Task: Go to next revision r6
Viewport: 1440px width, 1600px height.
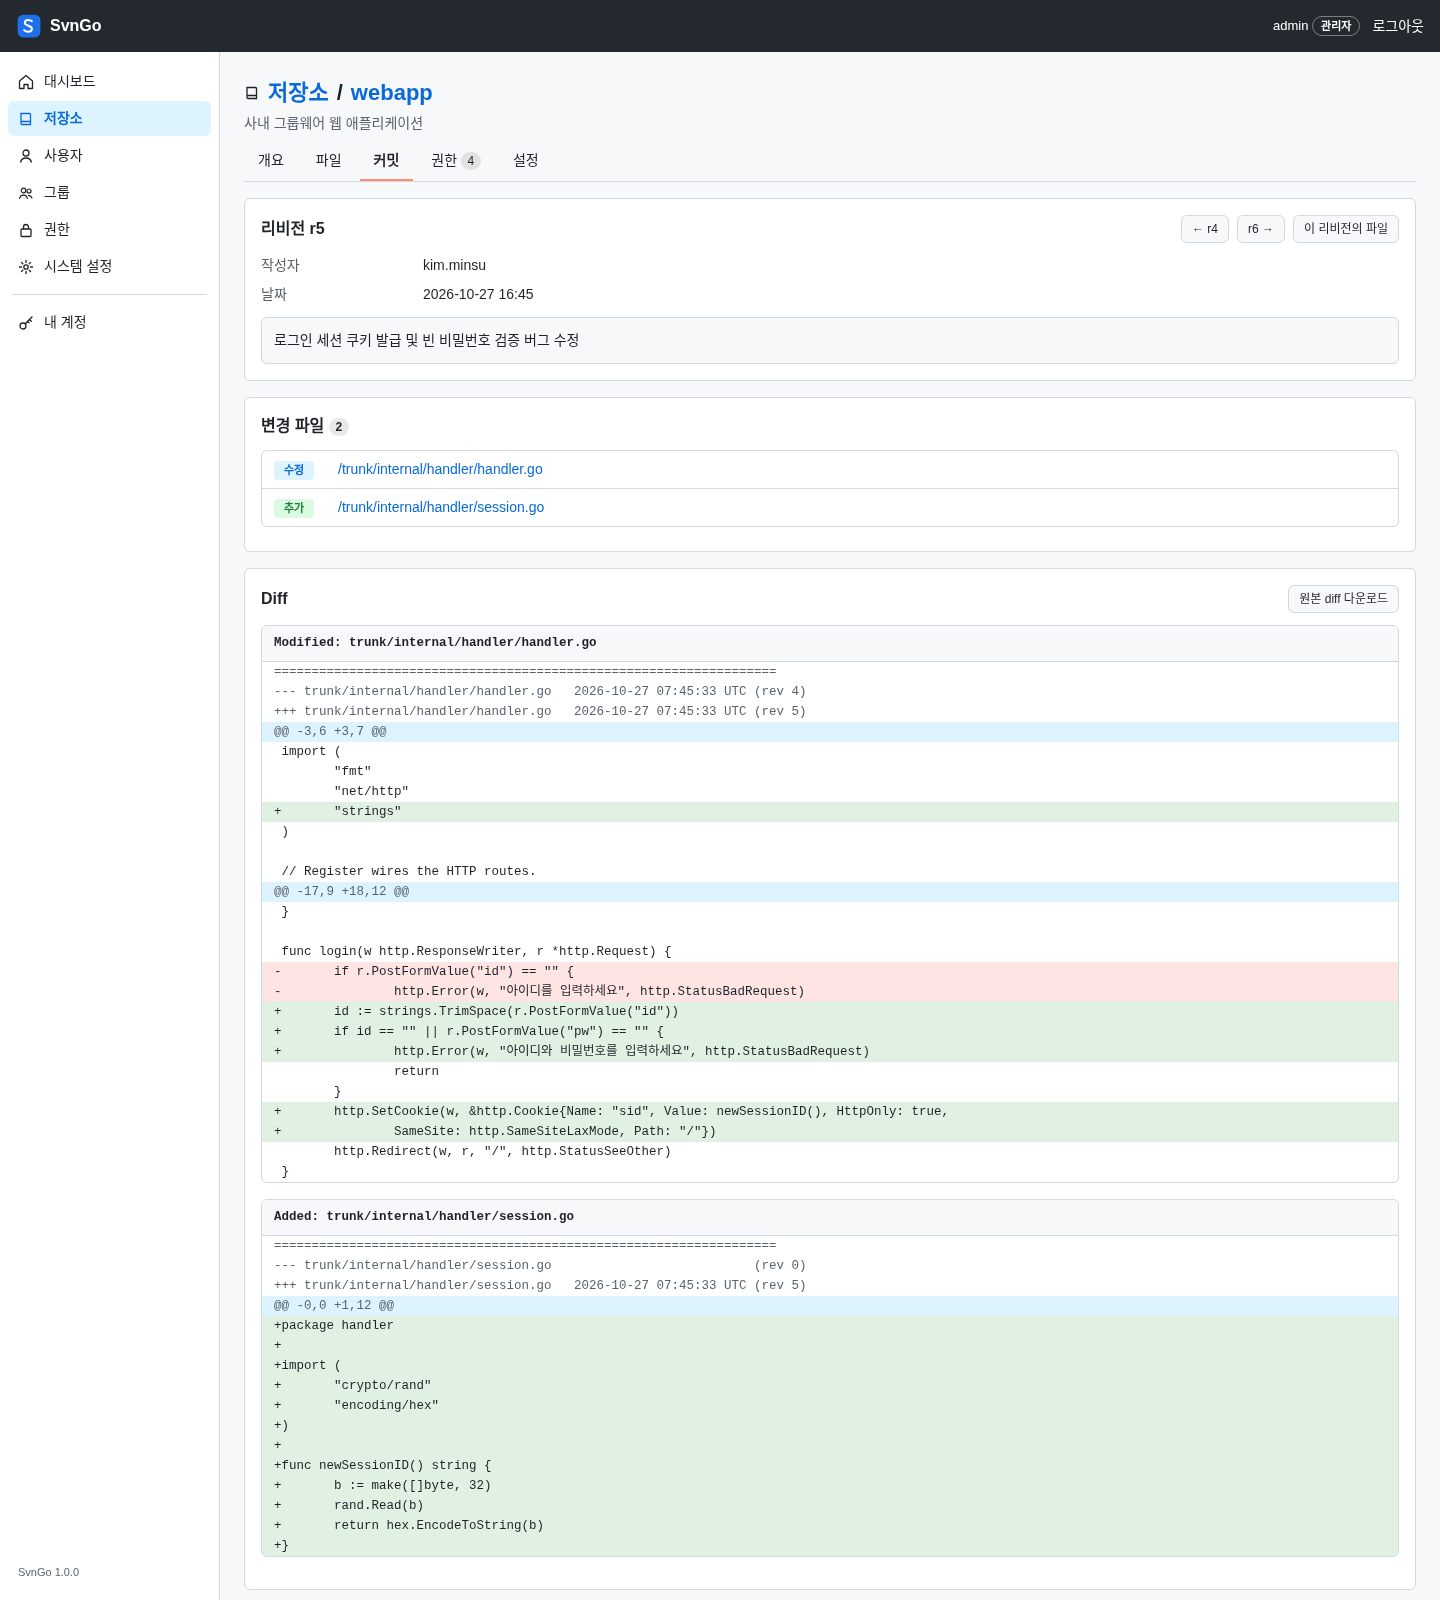Action: click(1261, 229)
